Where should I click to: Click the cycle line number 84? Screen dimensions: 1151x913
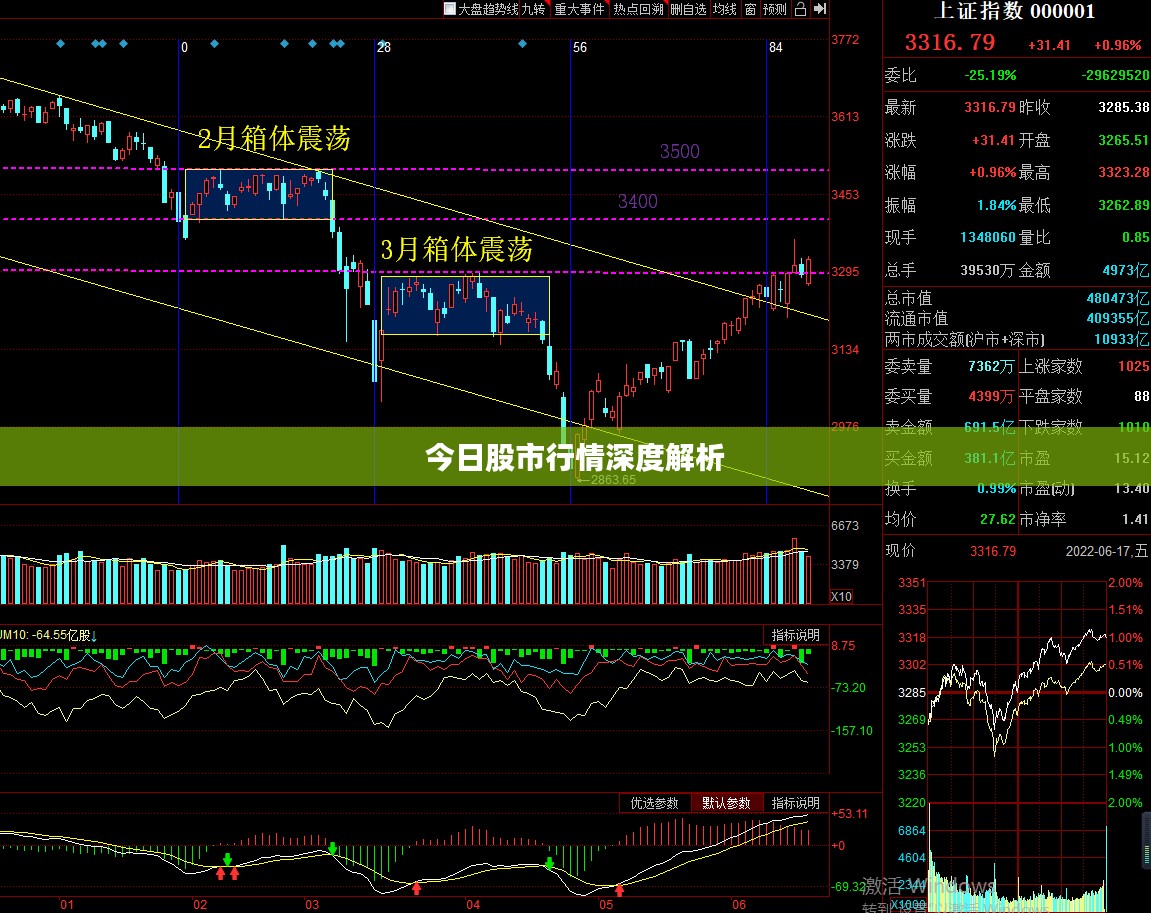pos(776,48)
